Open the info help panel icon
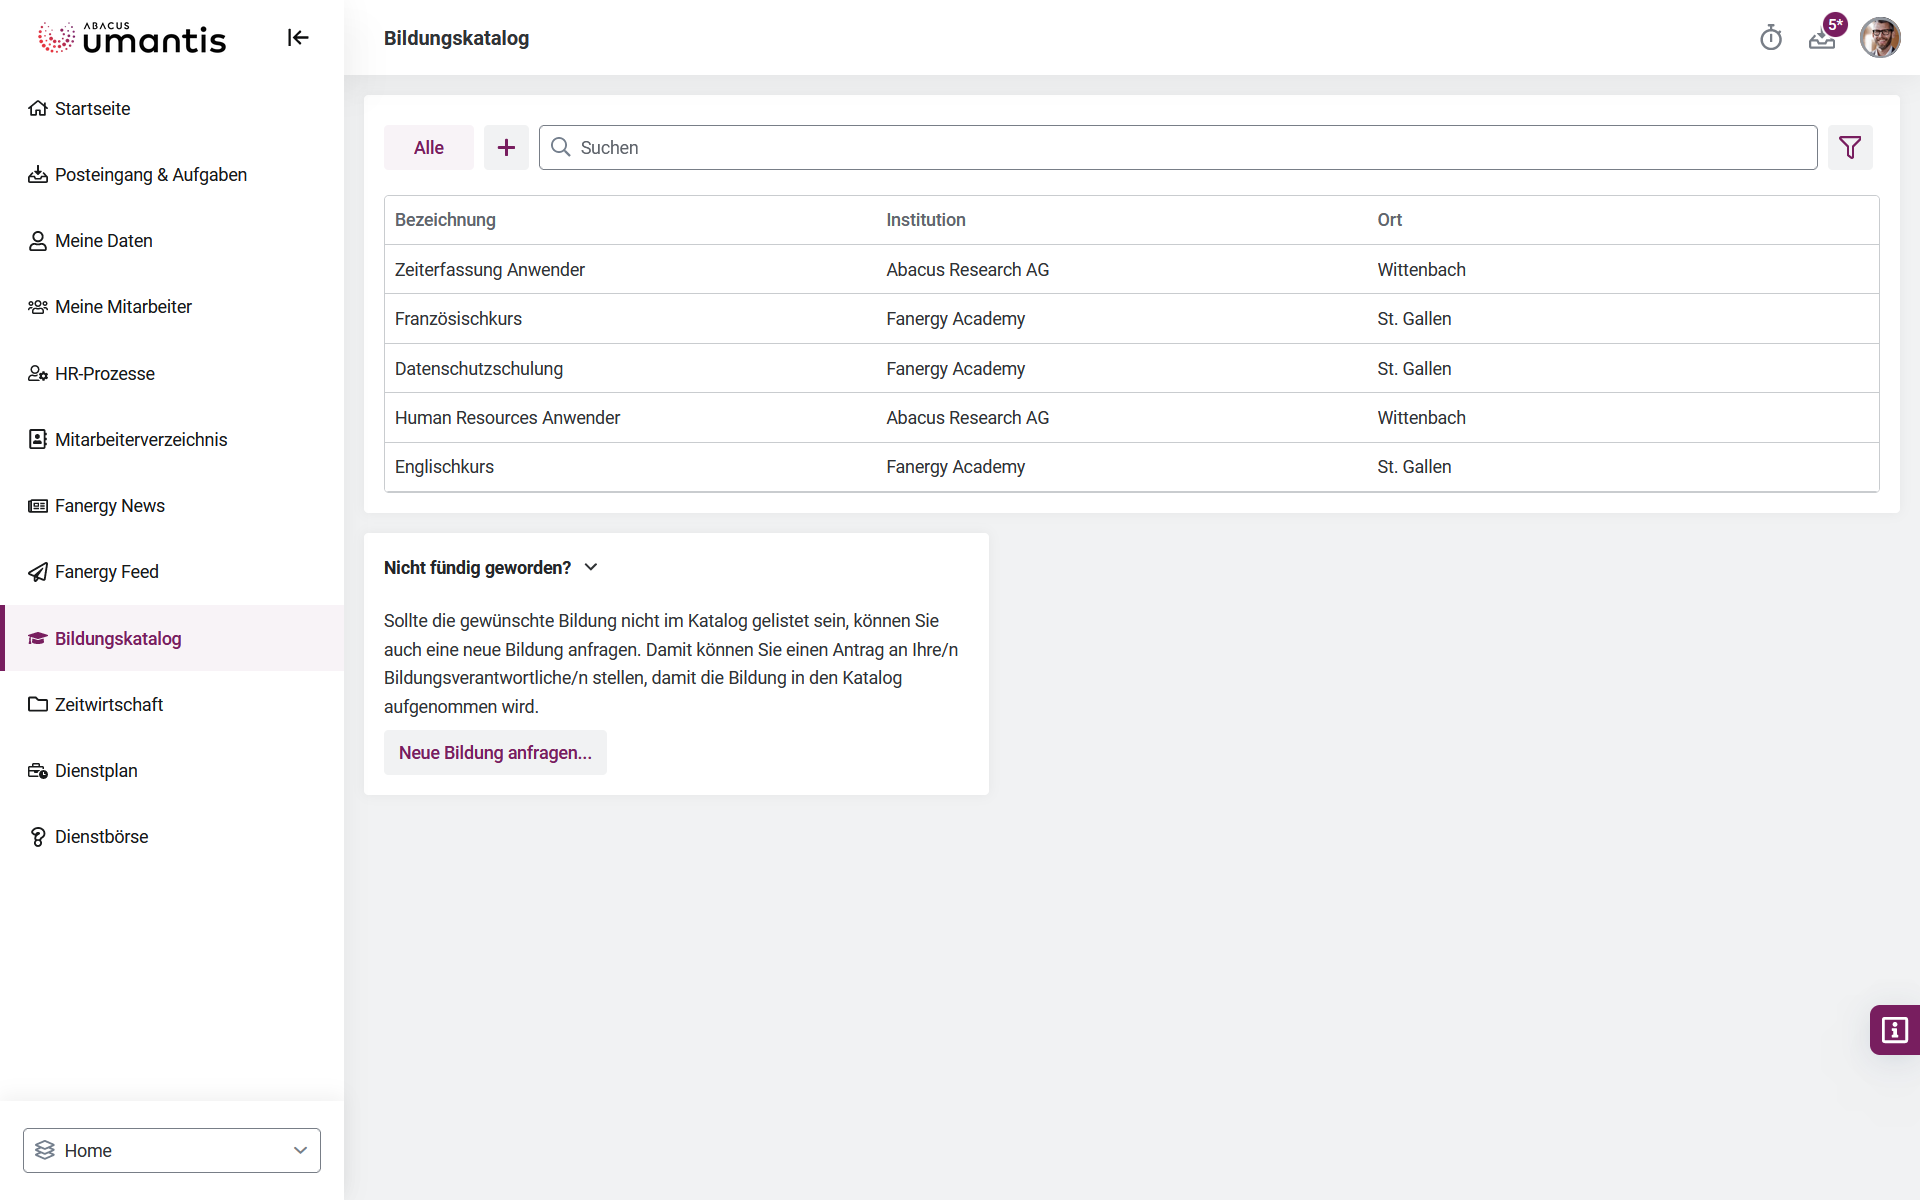The height and width of the screenshot is (1200, 1920). [1894, 1030]
